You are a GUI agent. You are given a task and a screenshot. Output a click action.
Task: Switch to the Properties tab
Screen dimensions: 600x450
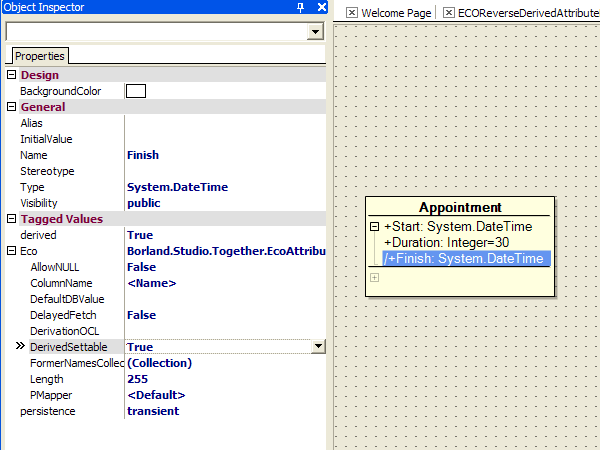point(39,56)
